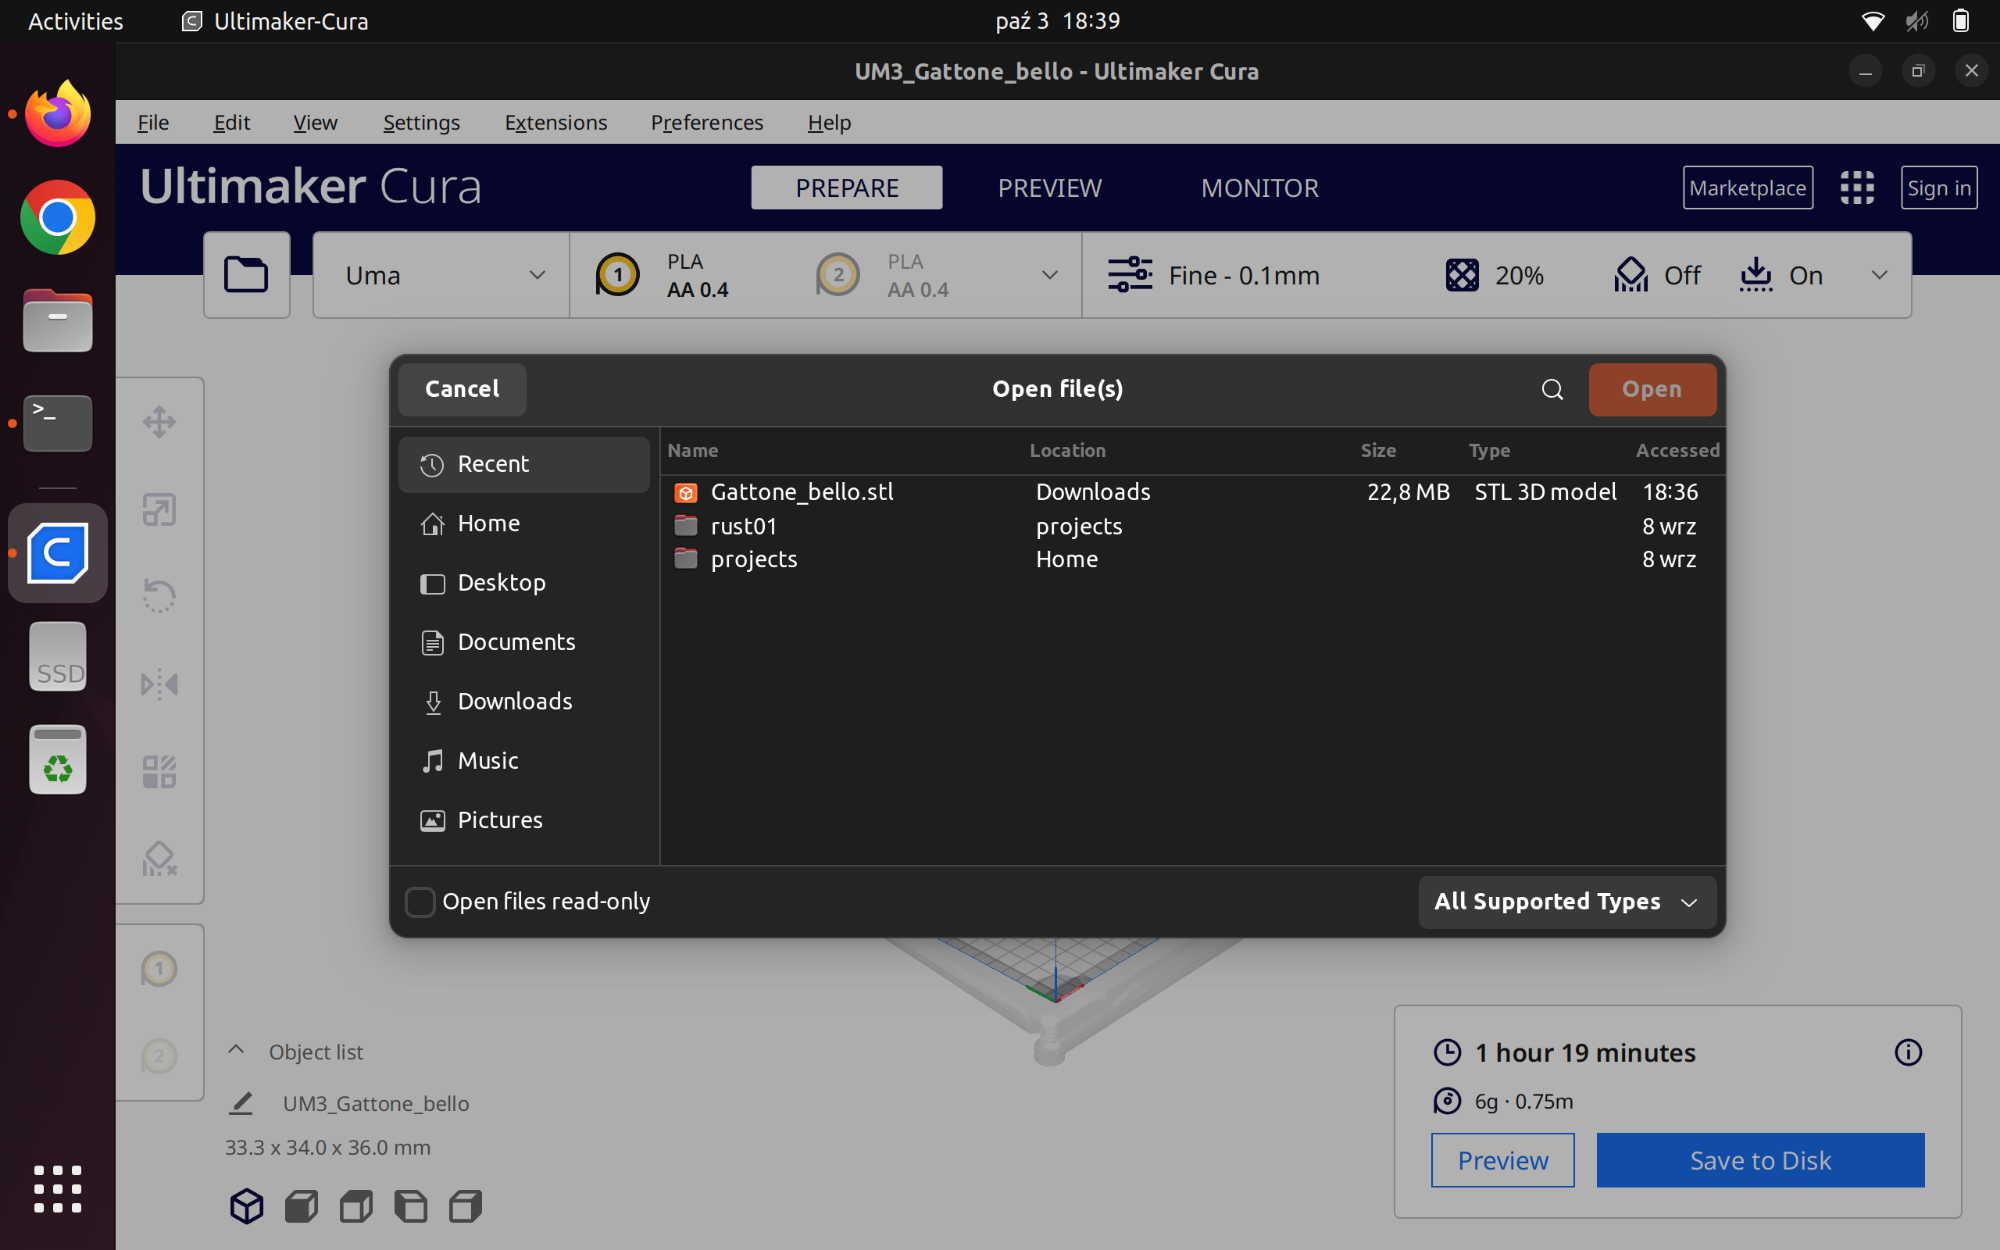Open the Preferences menu
2000x1250 pixels.
click(x=707, y=122)
